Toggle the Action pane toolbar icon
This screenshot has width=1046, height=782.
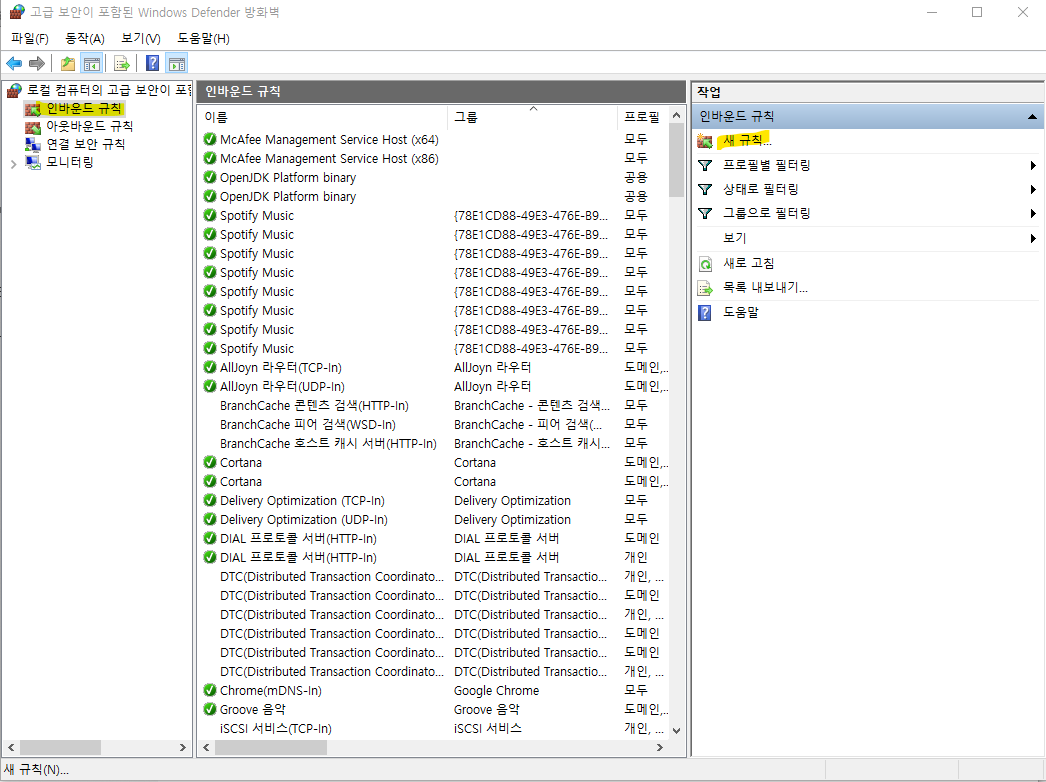coord(177,63)
